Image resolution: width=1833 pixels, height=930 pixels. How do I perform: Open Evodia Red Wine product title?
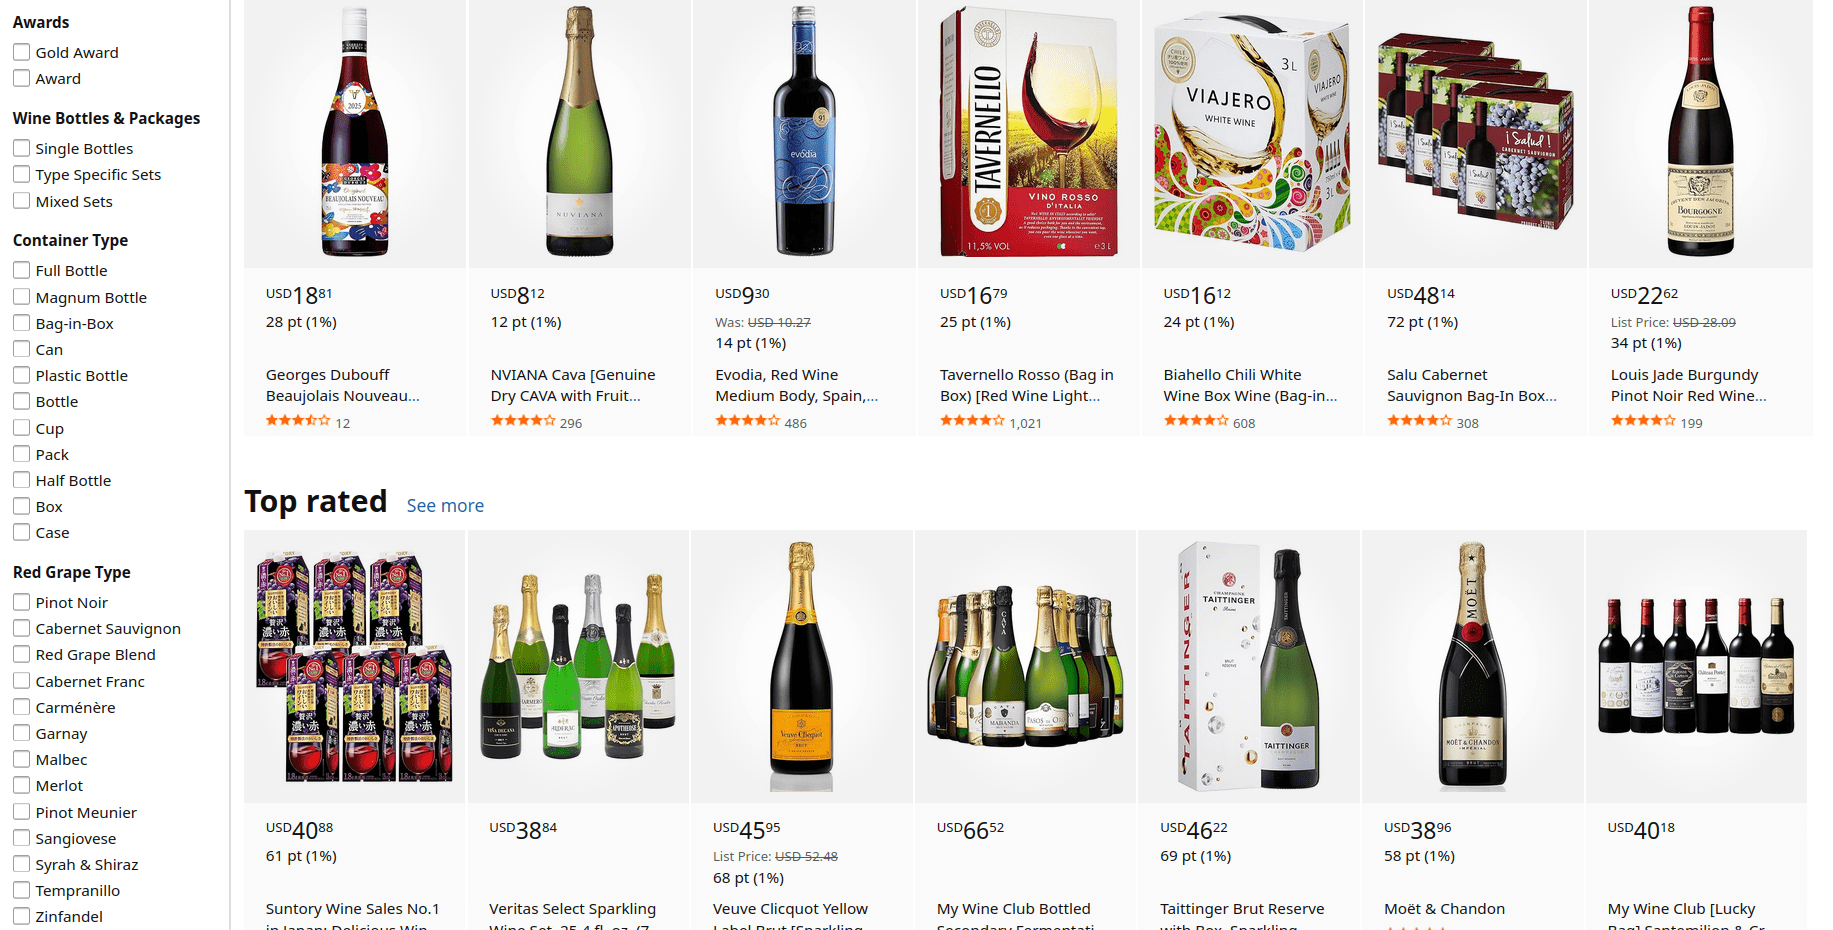tap(797, 385)
